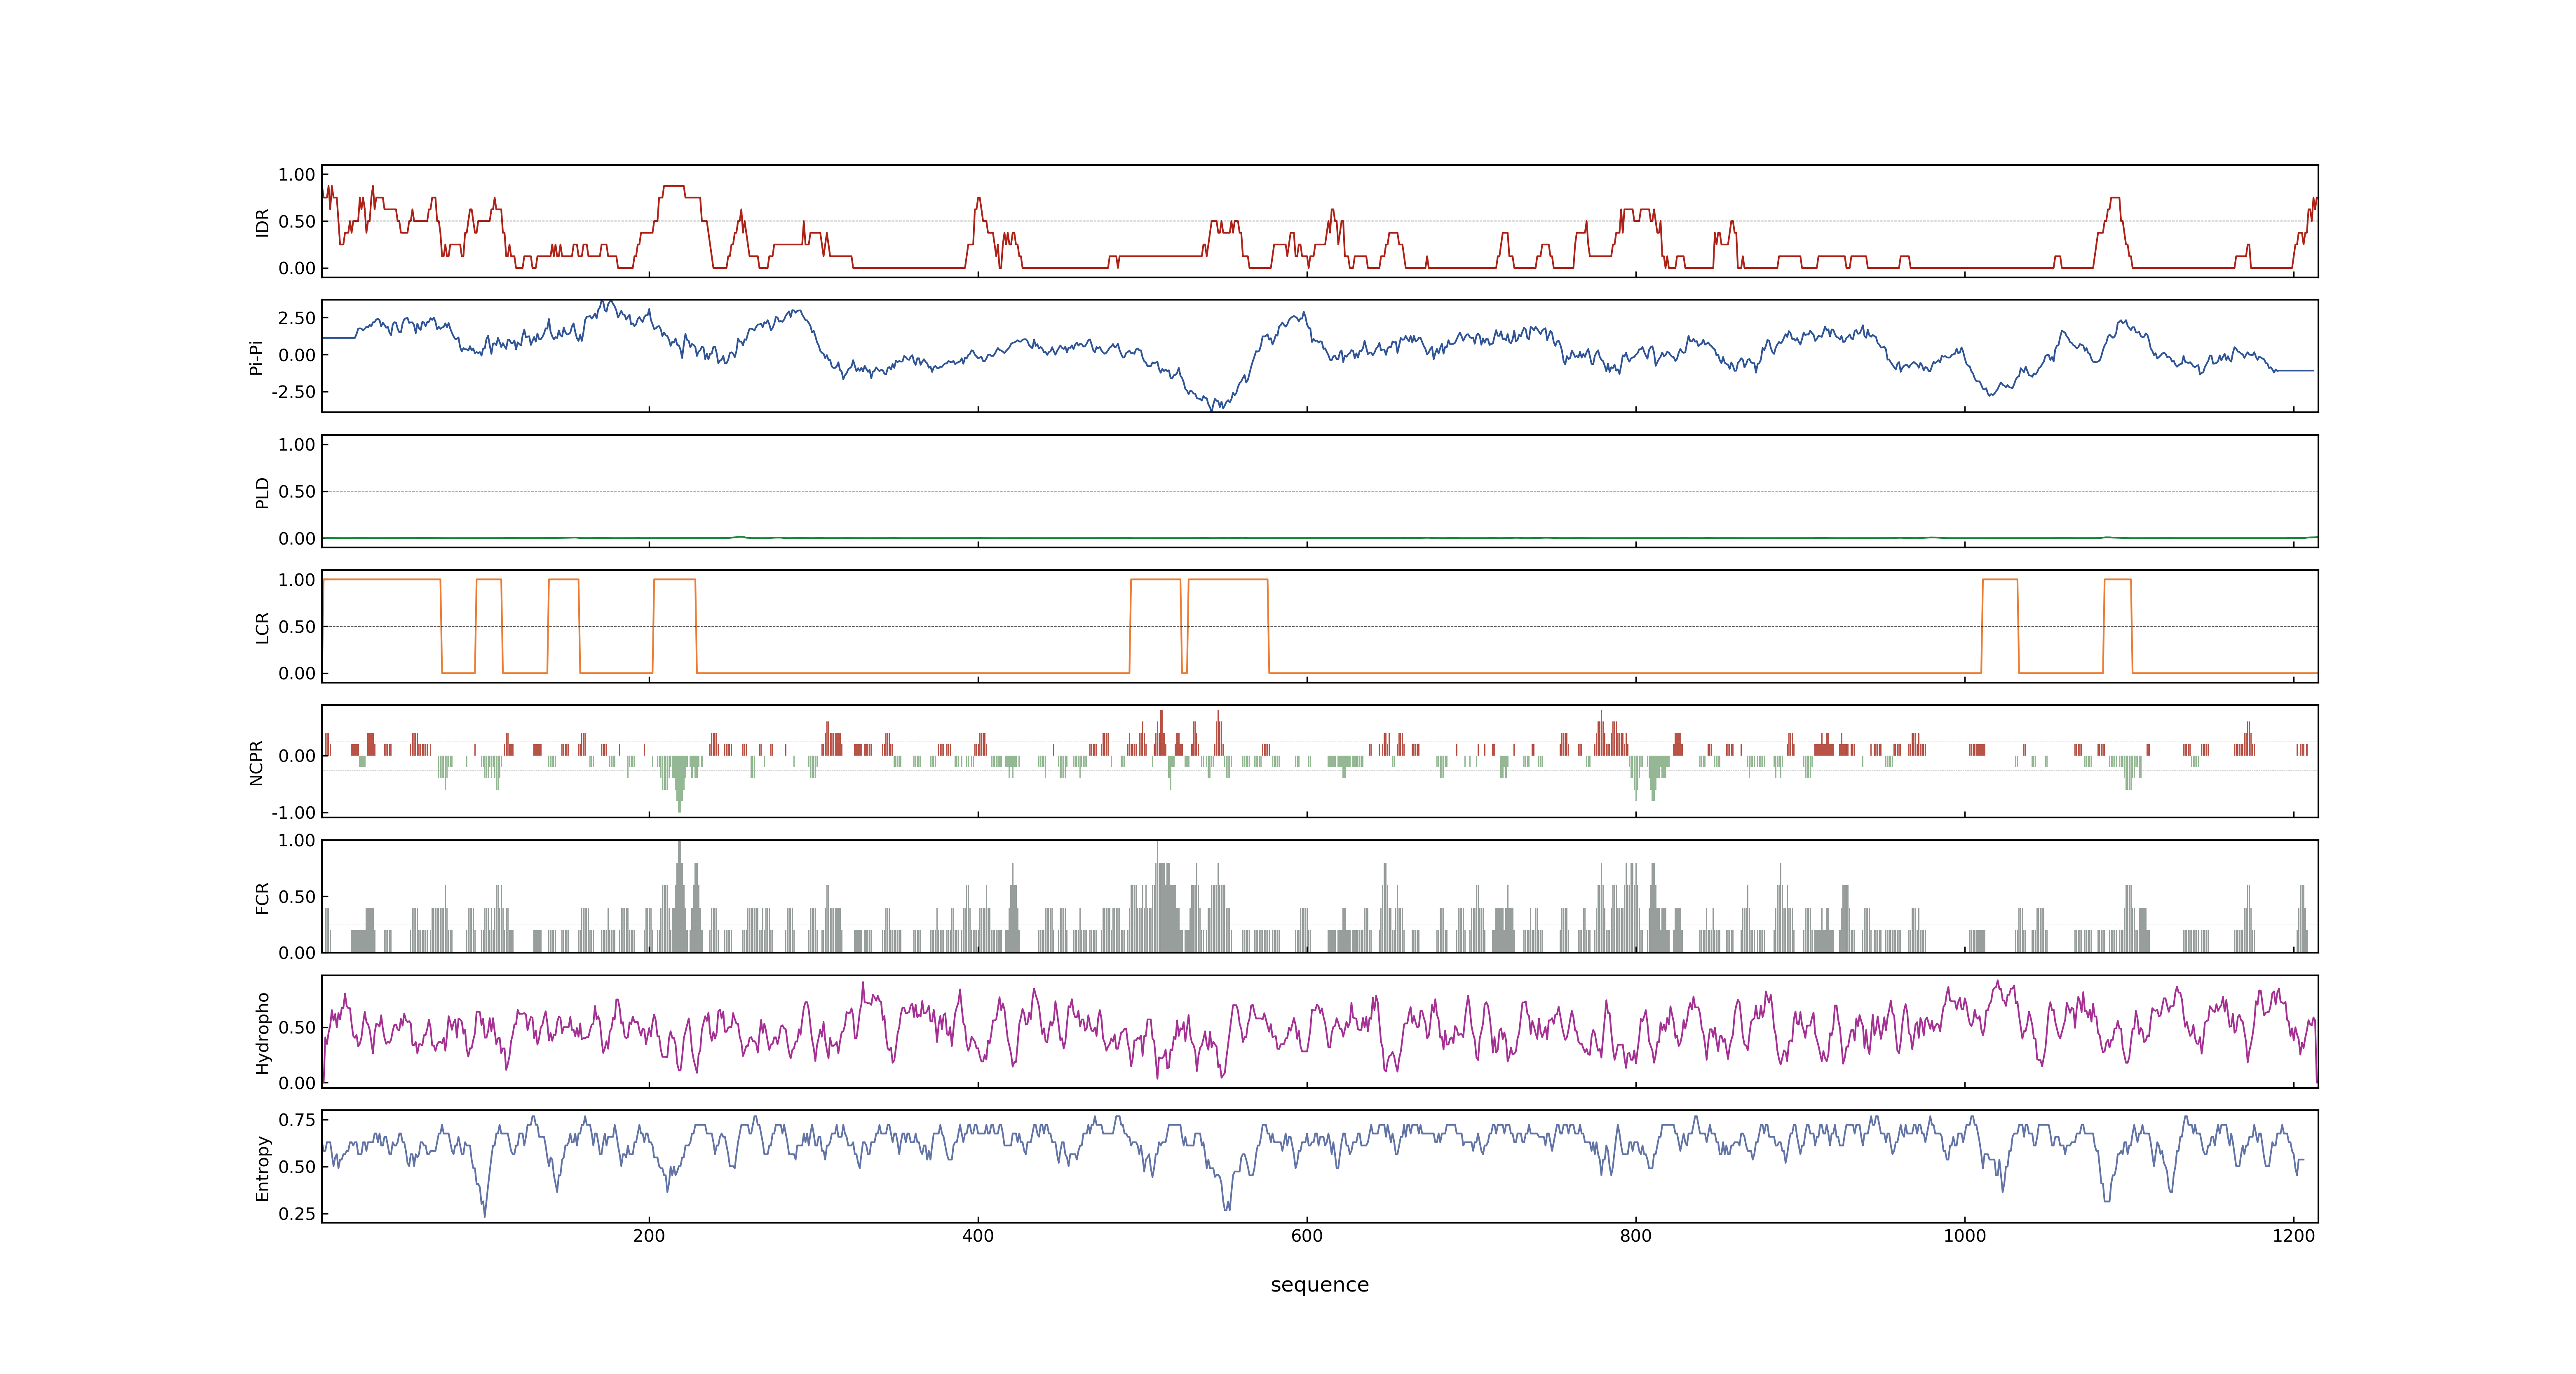Image resolution: width=2576 pixels, height=1374 pixels.
Task: Click the 0.50 tick of FCR panel
Action: click(x=297, y=897)
